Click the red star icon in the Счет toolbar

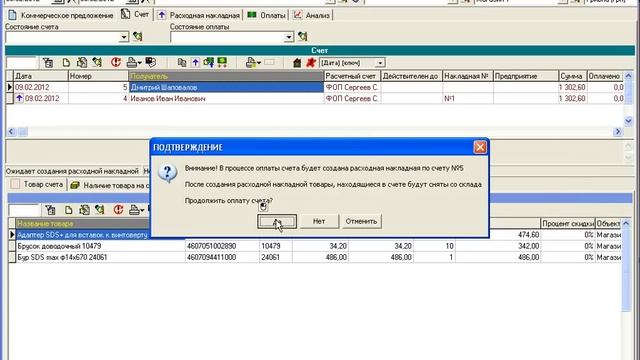pos(311,62)
